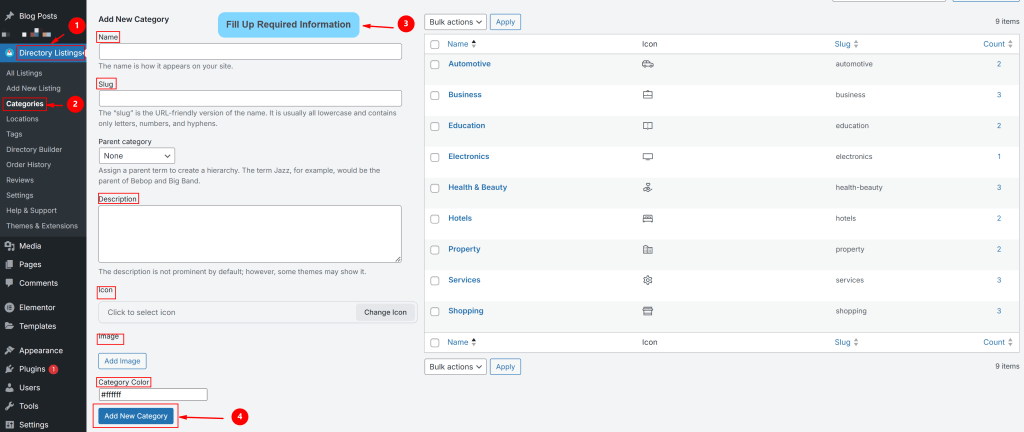Check the Property row checkbox
Screen dimensions: 1024x432
435,250
